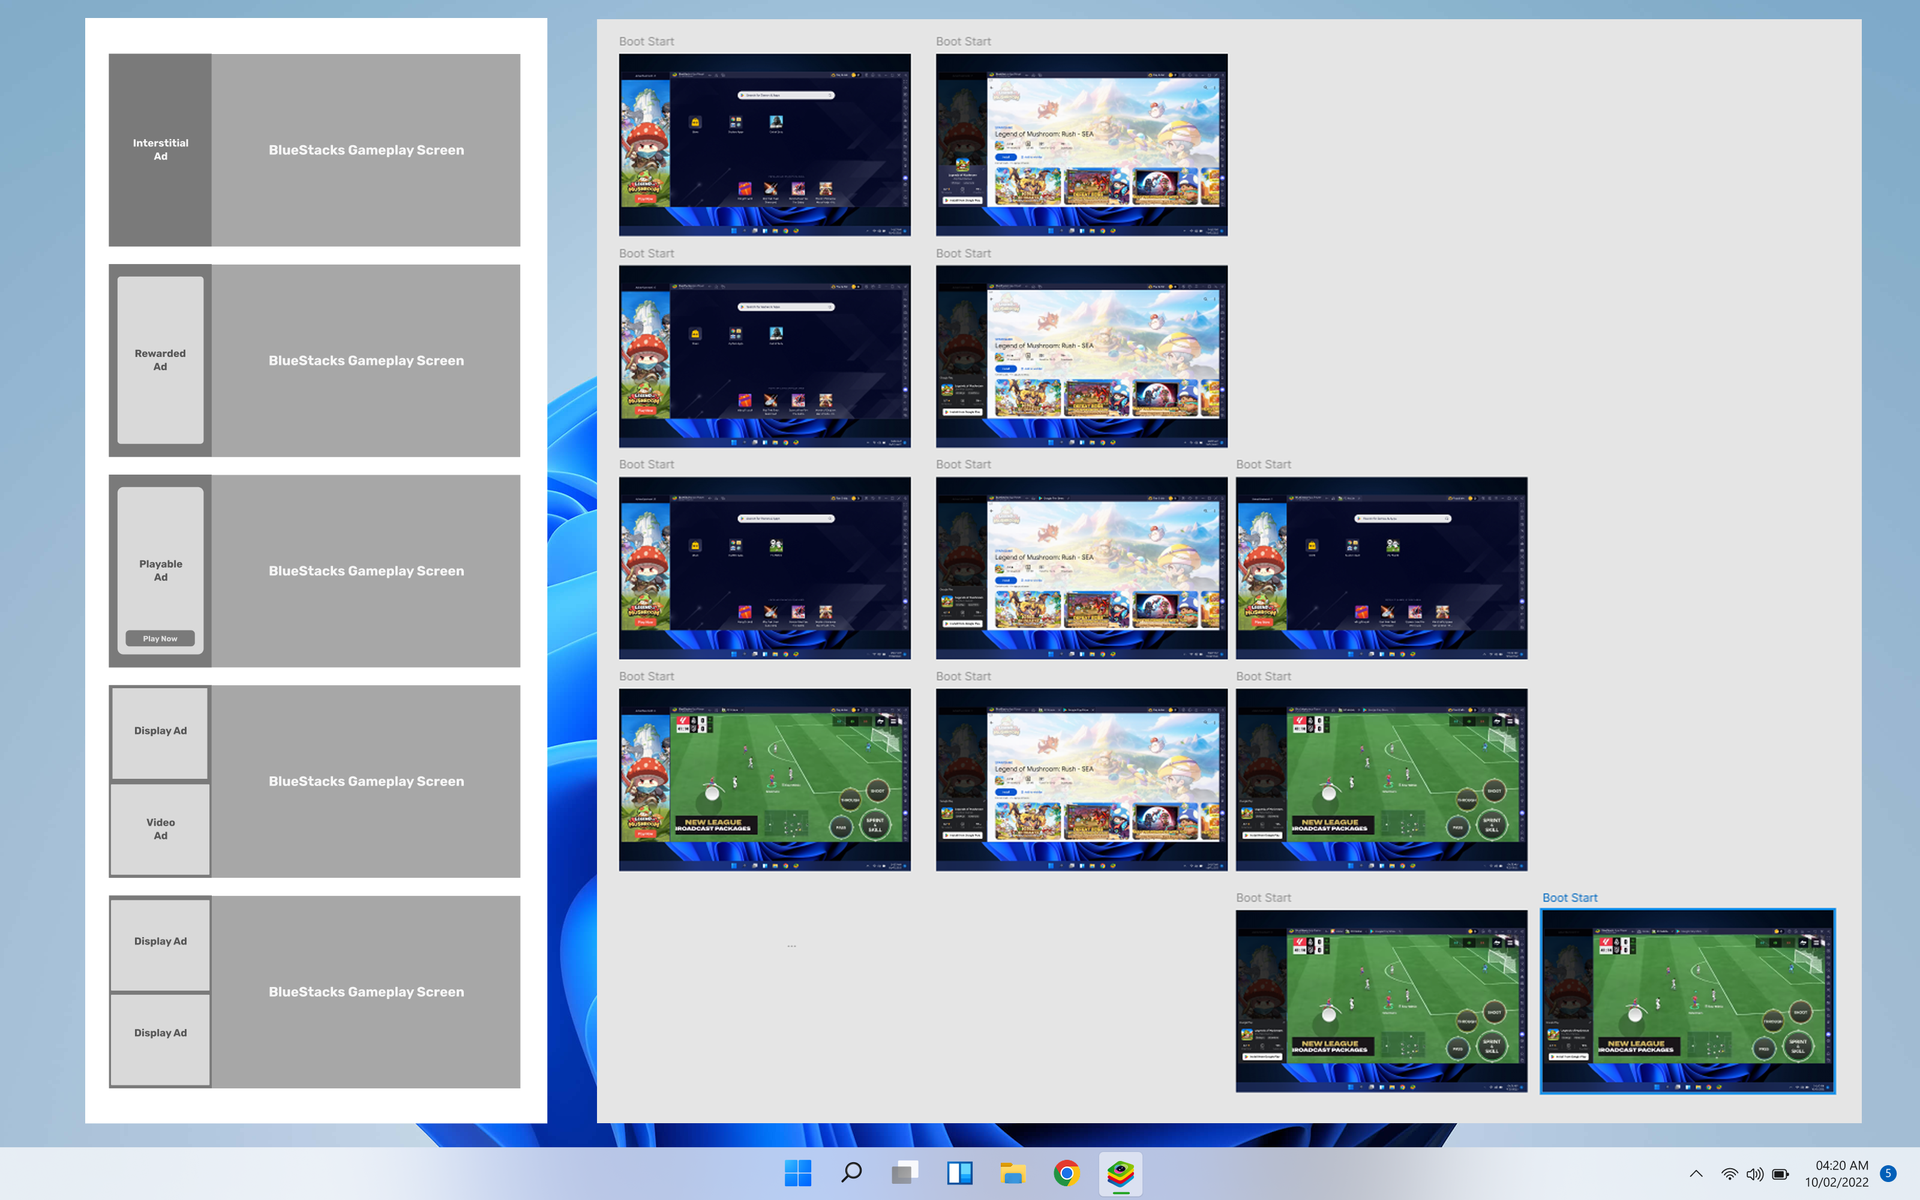Screen dimensions: 1920x1200
Task: Open Task View from the taskbar
Action: pyautogui.click(x=905, y=1173)
